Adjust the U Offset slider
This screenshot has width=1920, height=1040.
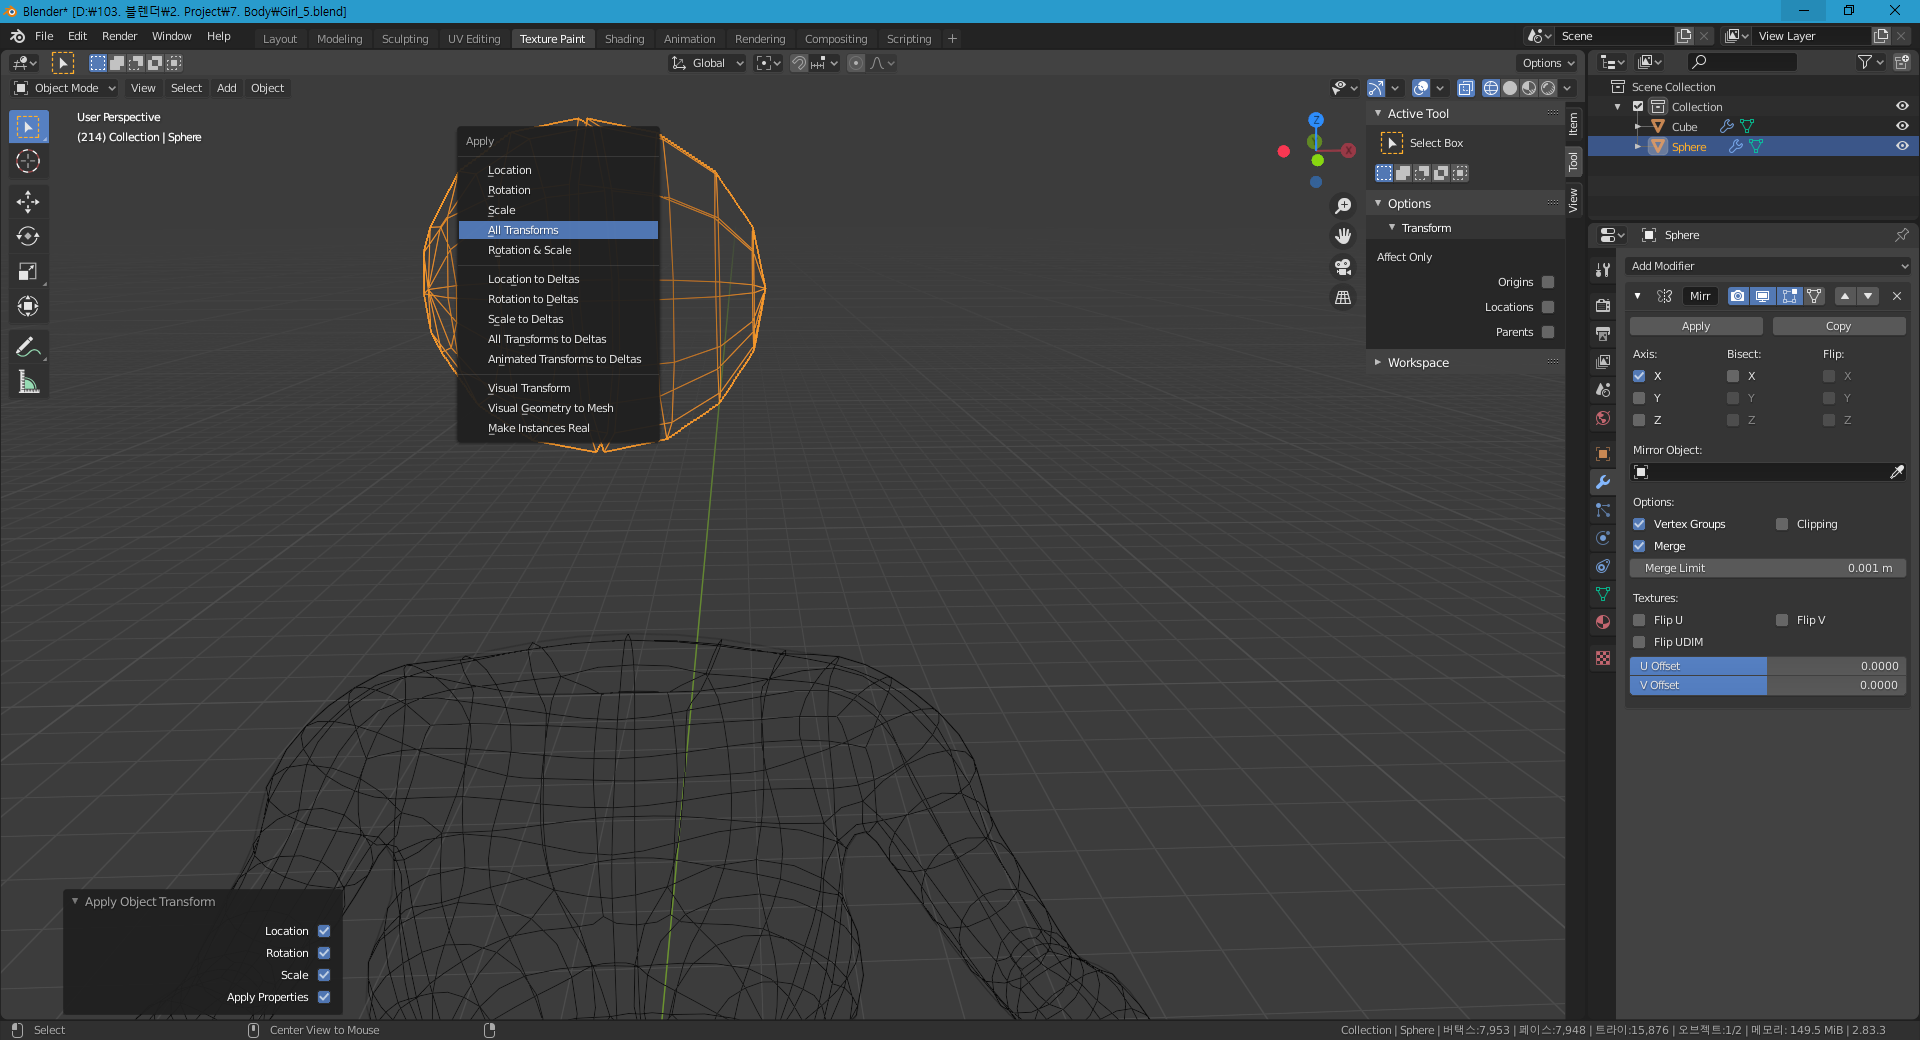click(x=1768, y=666)
